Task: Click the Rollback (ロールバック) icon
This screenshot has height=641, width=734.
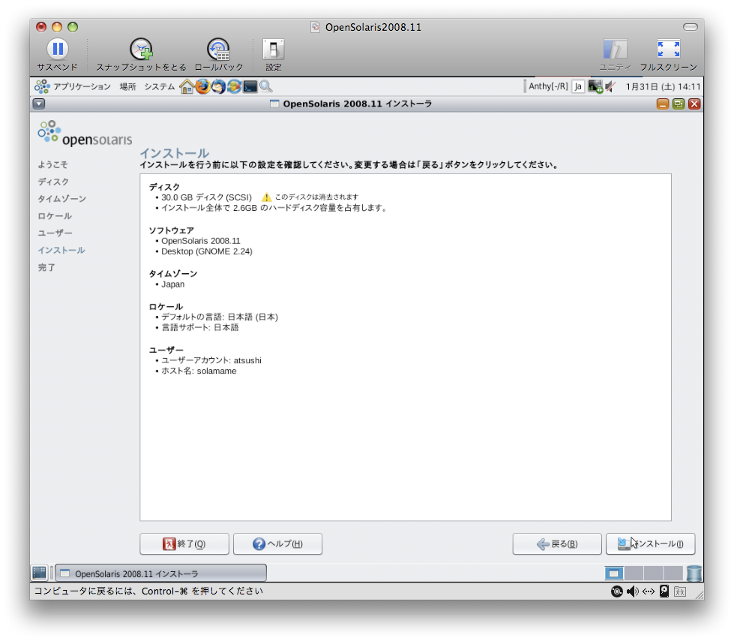Action: click(218, 49)
